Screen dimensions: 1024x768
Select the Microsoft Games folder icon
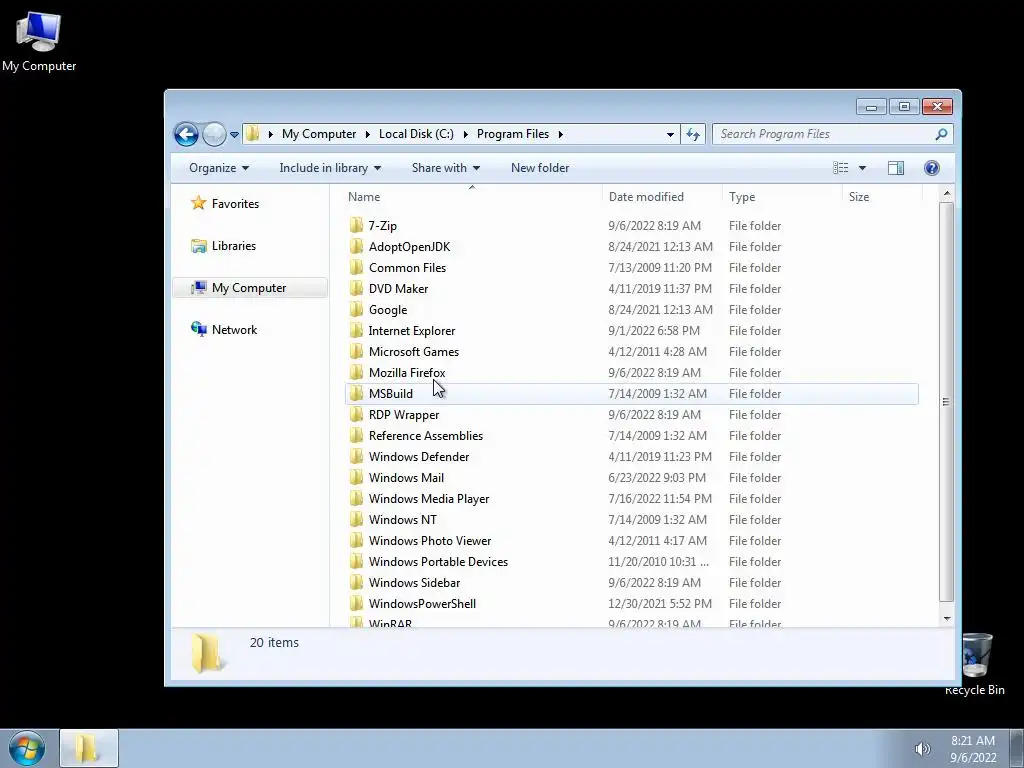point(356,352)
